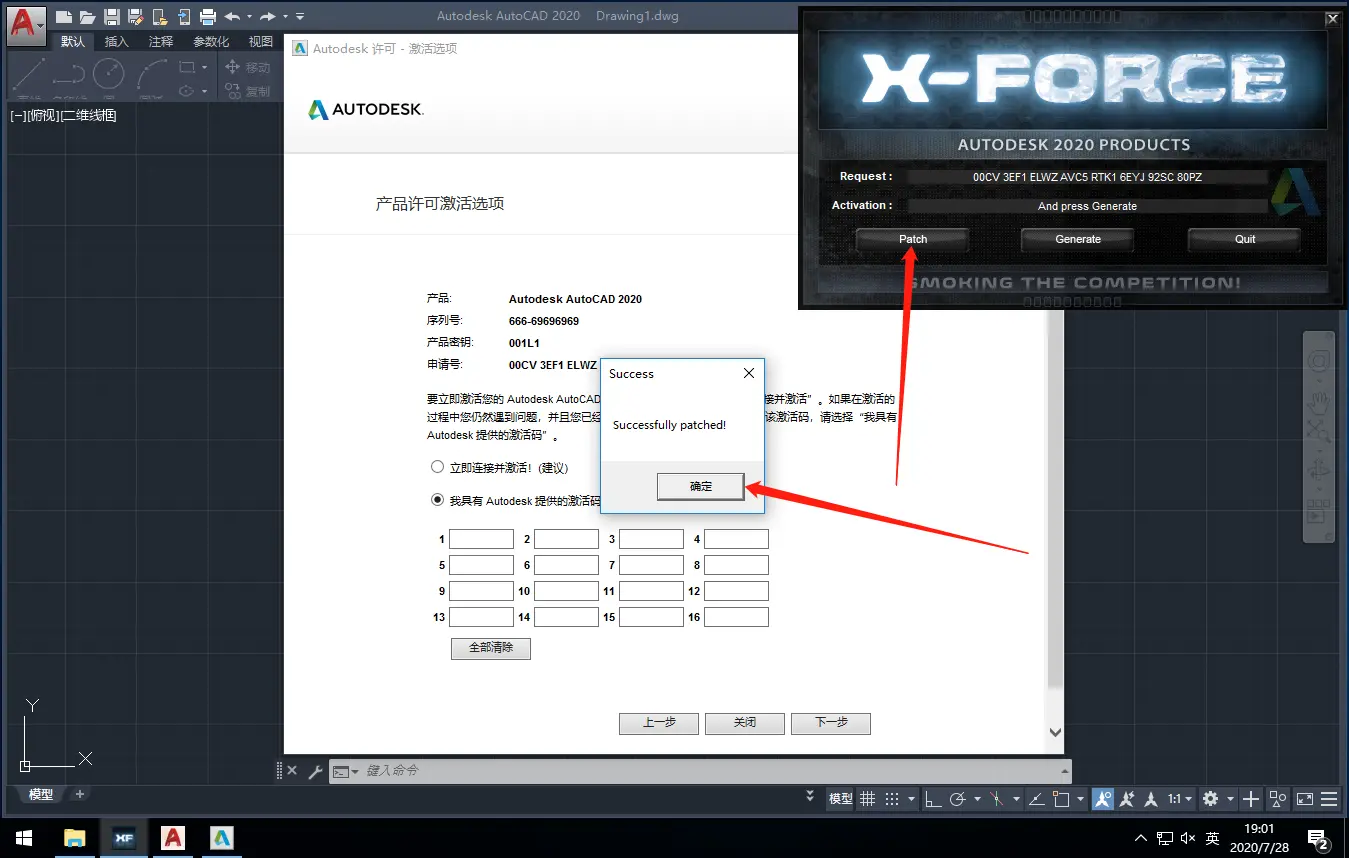Toggle ortho mode in status bar
Image resolution: width=1349 pixels, height=858 pixels.
933,799
